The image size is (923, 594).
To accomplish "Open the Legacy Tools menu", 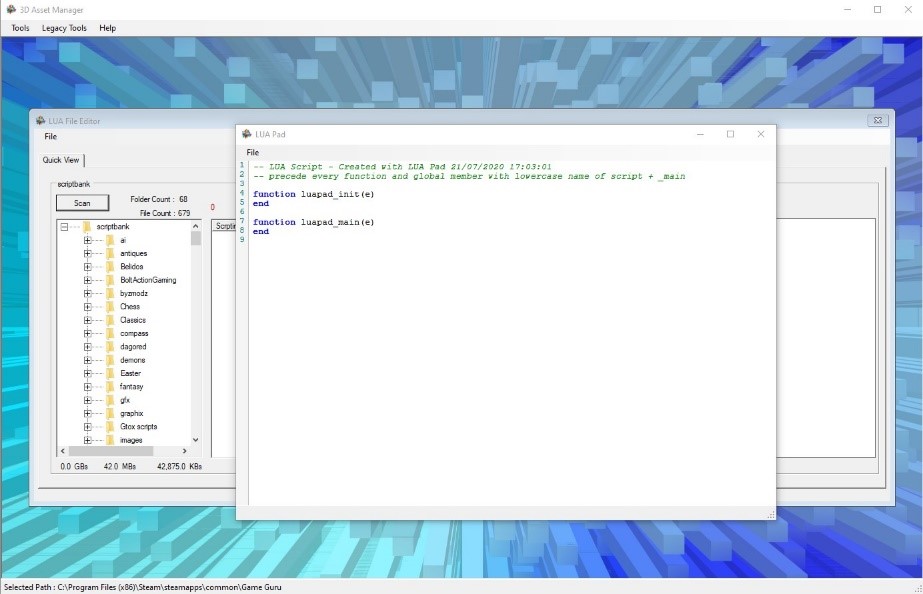I will tap(64, 28).
